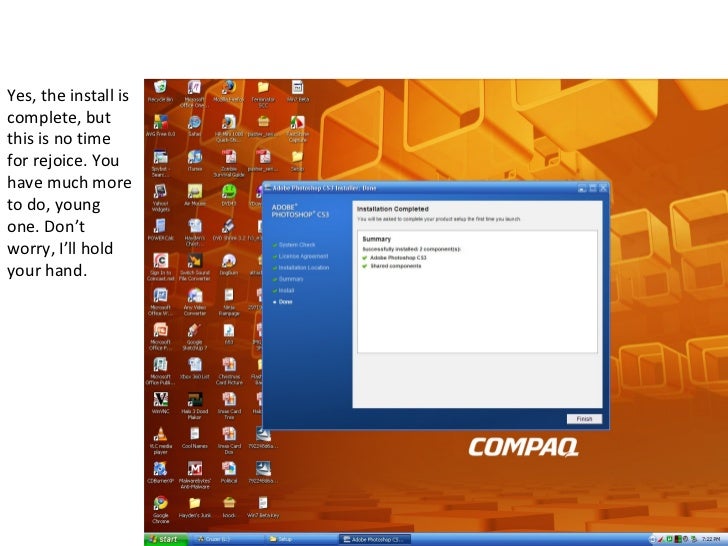Viewport: 728px width, 546px height.
Task: Click the License Agreement installer step
Action: point(300,256)
